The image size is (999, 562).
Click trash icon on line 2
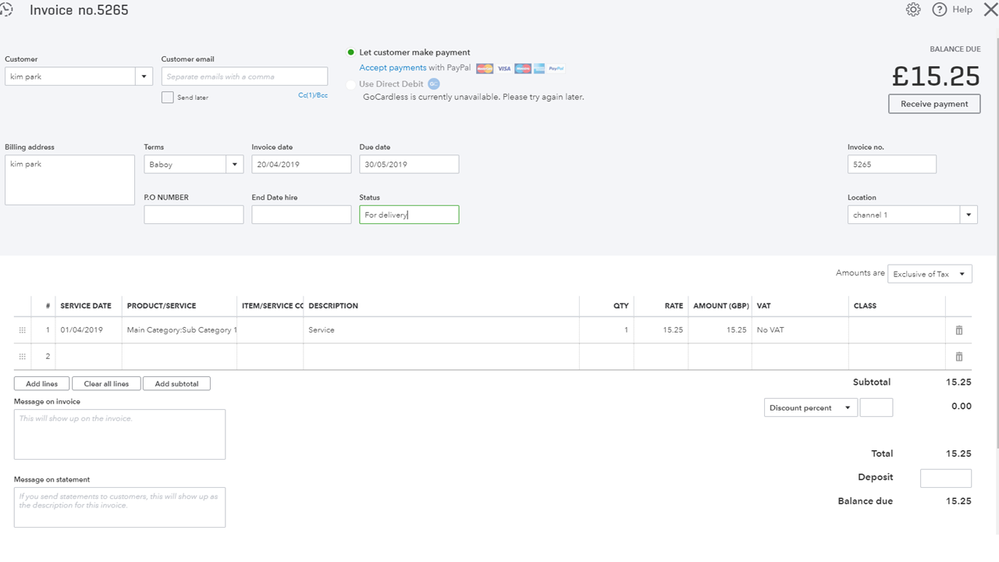(x=959, y=356)
